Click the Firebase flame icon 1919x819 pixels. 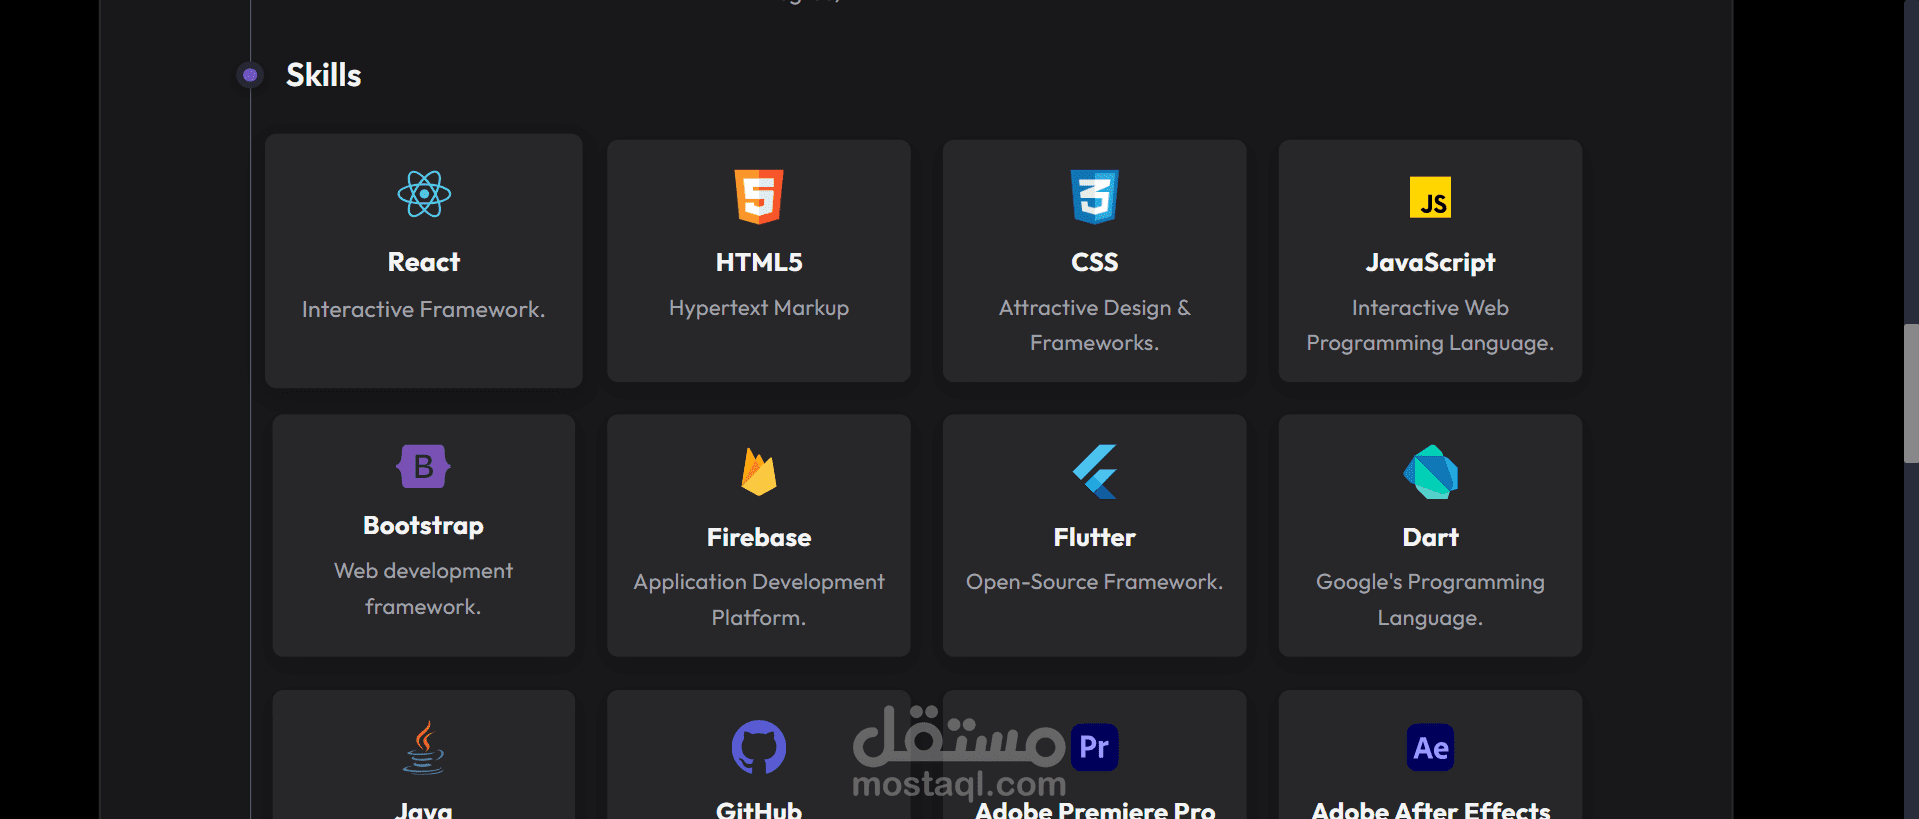pyautogui.click(x=759, y=471)
